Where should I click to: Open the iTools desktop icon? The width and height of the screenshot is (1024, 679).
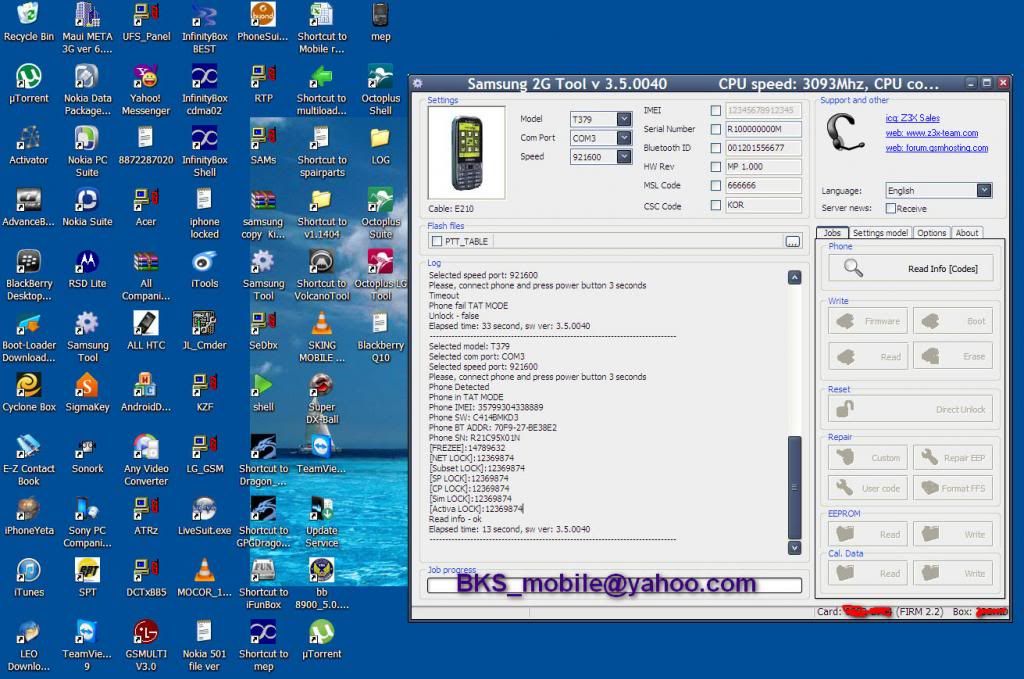click(204, 270)
